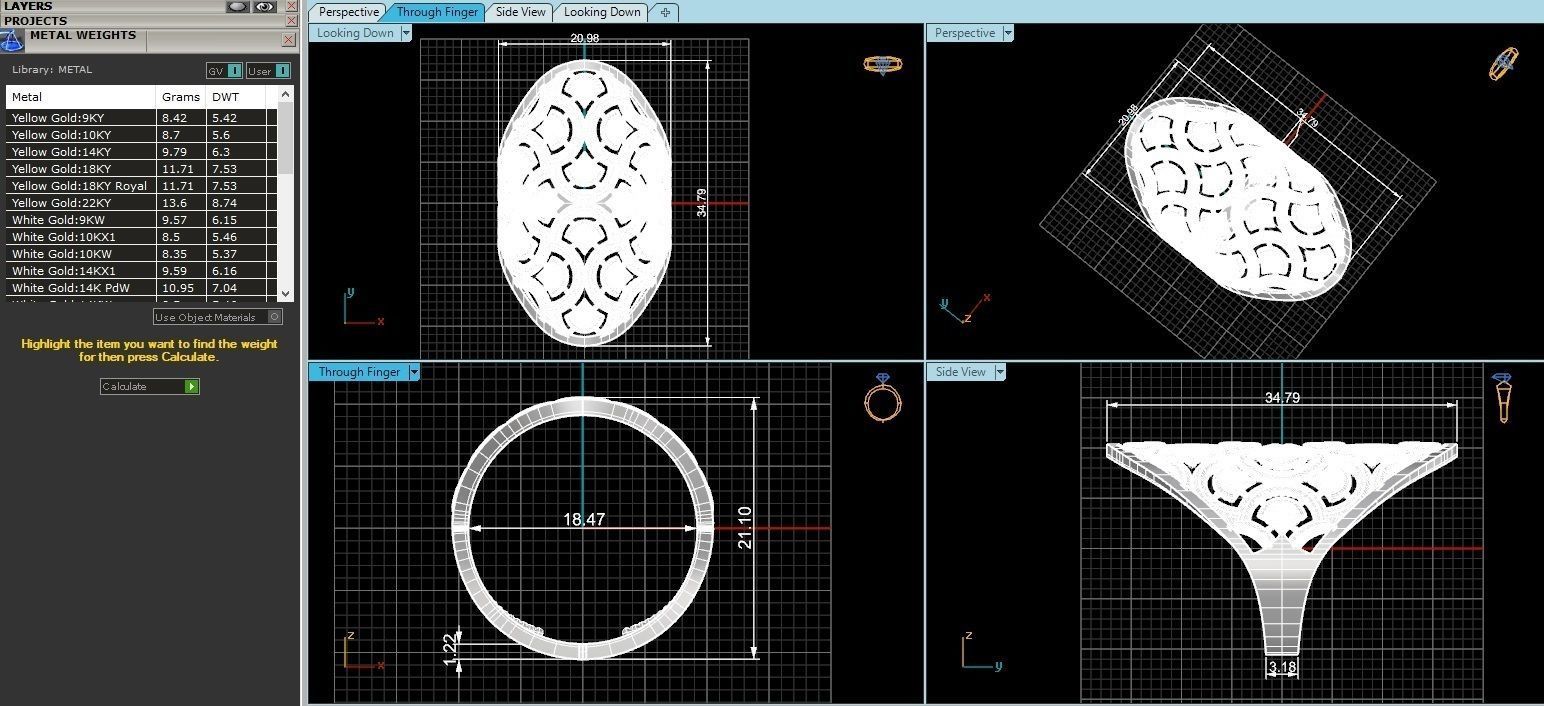This screenshot has height=706, width=1544.
Task: Click the Grams column header
Action: 181,97
